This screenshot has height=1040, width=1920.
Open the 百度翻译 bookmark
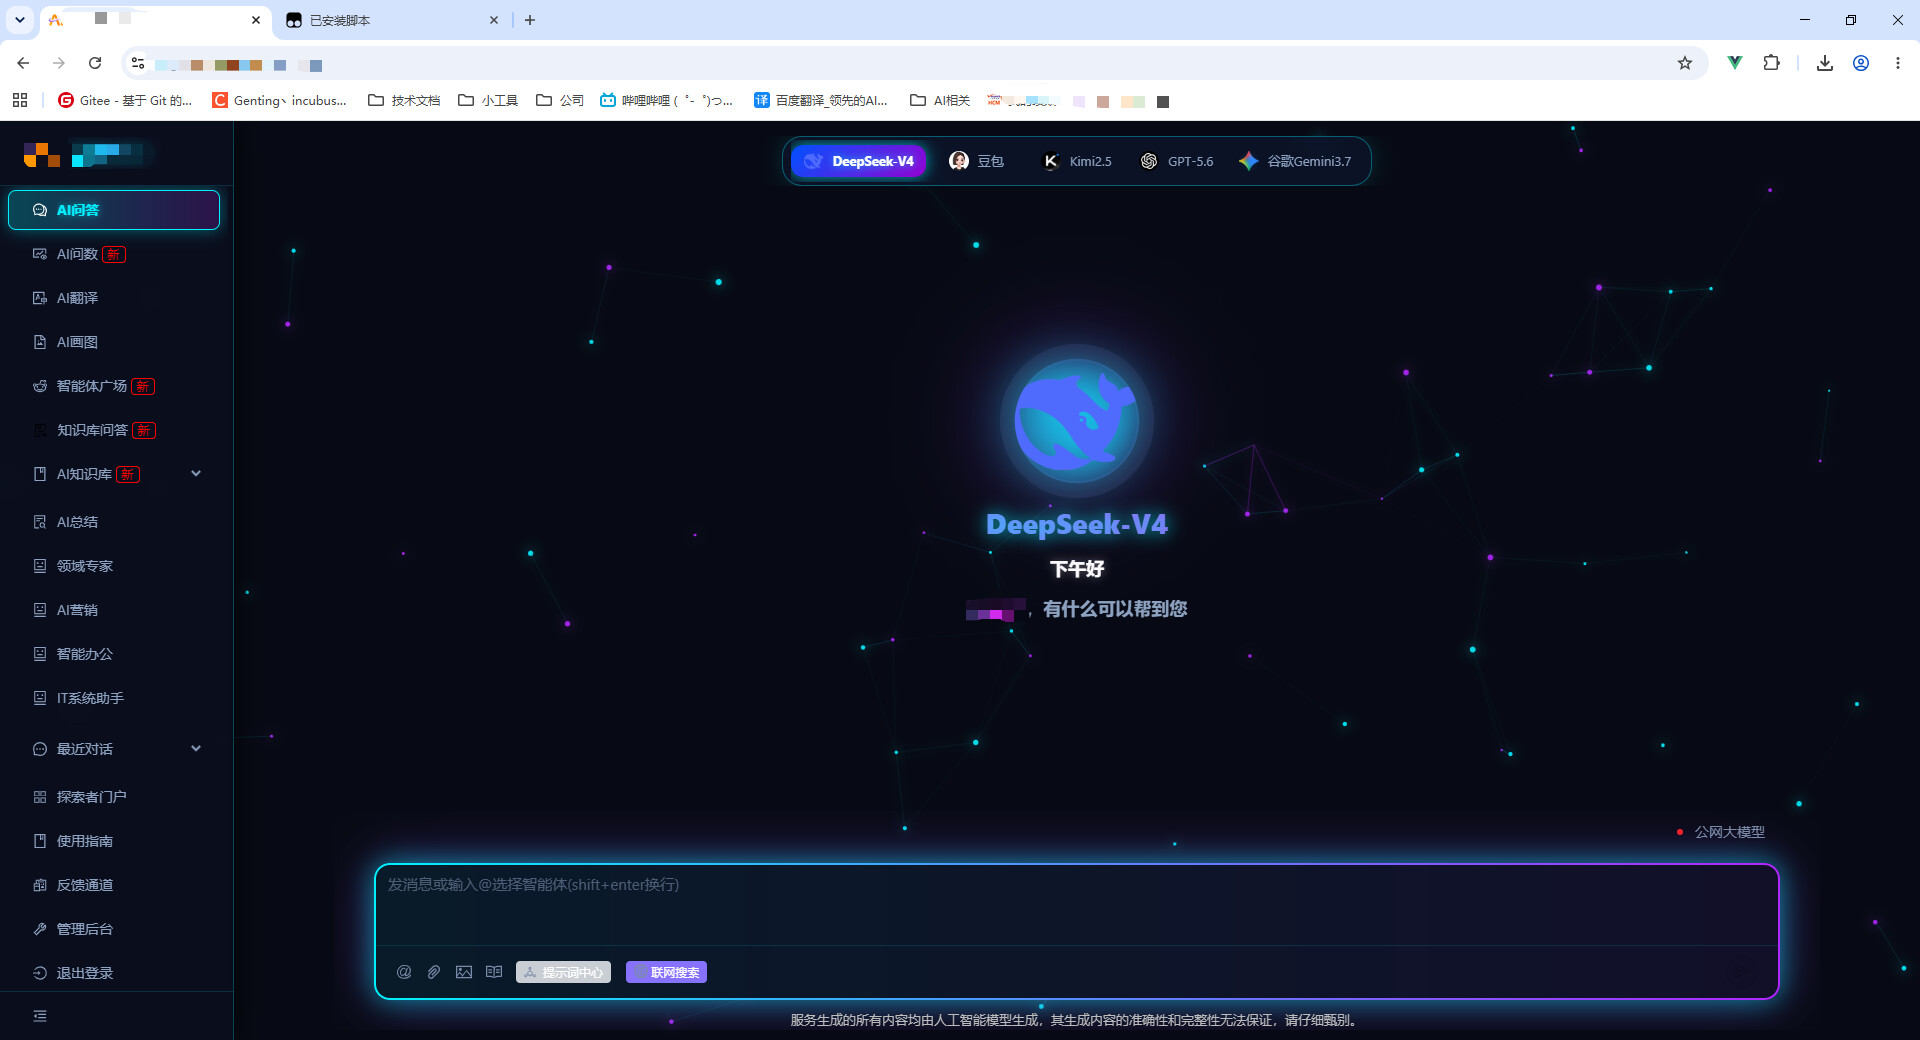coord(821,100)
